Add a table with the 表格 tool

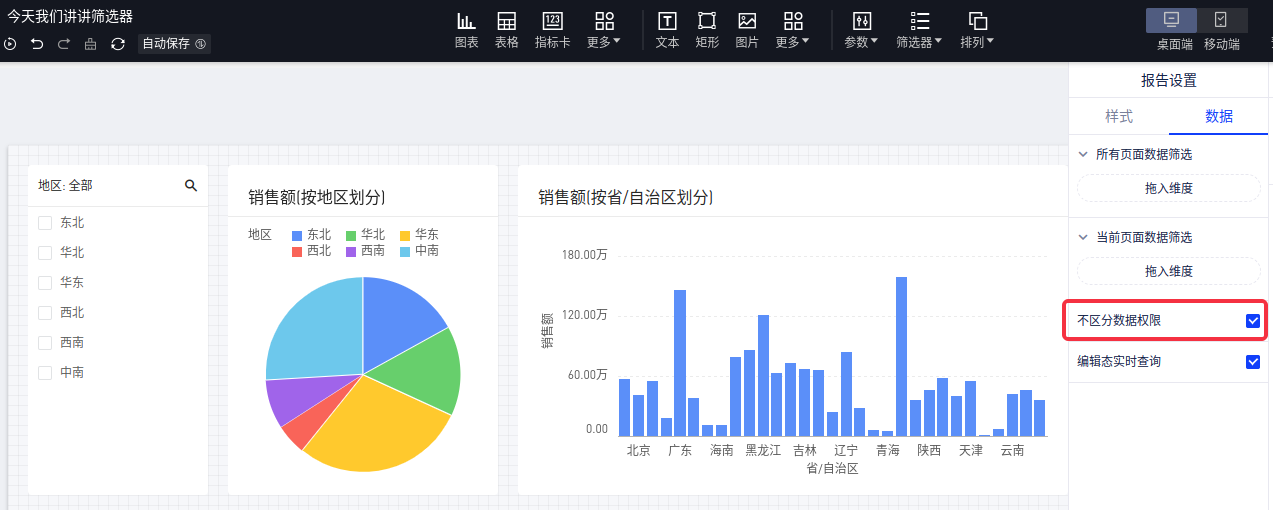(x=507, y=30)
